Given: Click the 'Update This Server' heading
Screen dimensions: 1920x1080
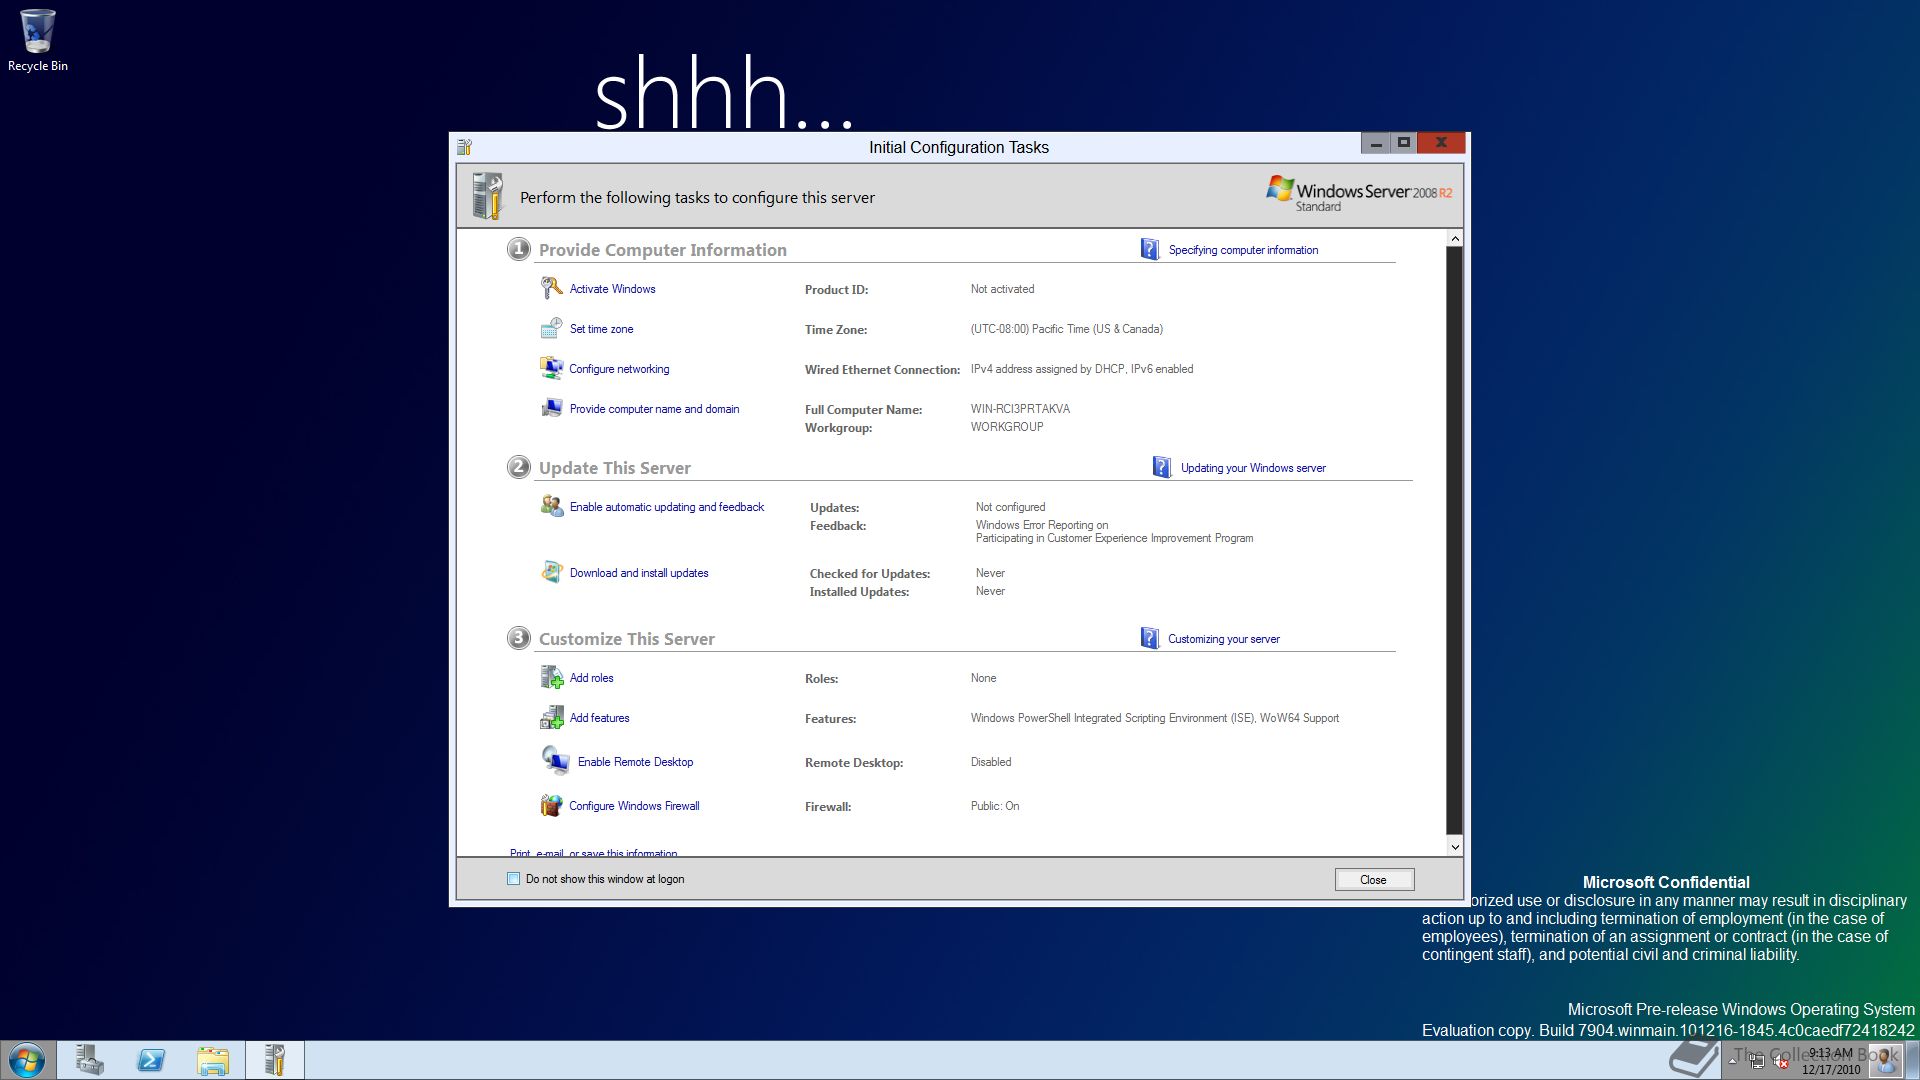Looking at the screenshot, I should point(614,468).
